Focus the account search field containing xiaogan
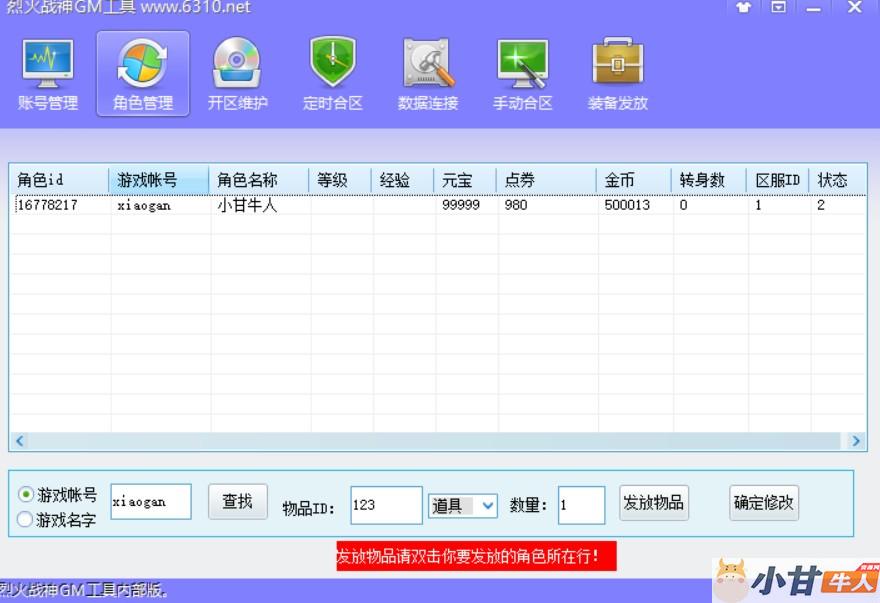 (x=151, y=501)
